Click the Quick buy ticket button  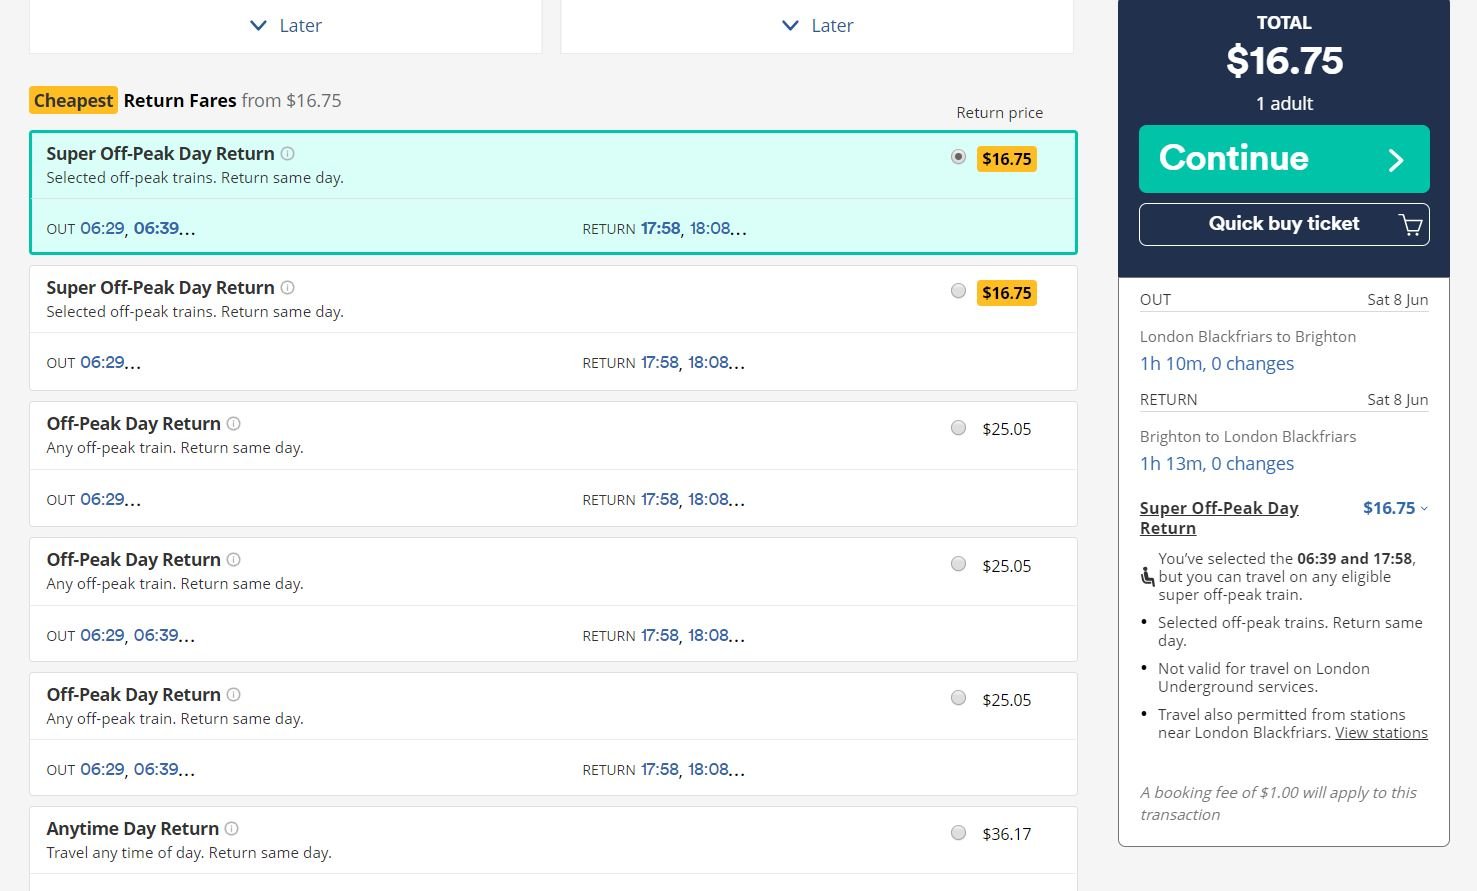[1283, 224]
